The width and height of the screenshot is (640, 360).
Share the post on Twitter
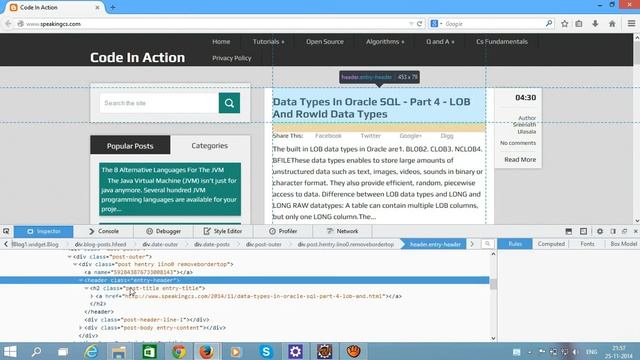pos(371,136)
